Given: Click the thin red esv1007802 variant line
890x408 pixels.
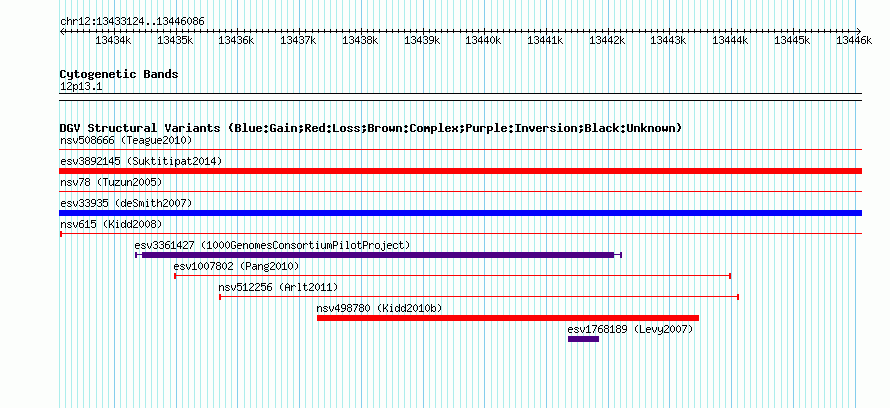Looking at the screenshot, I should tap(452, 276).
